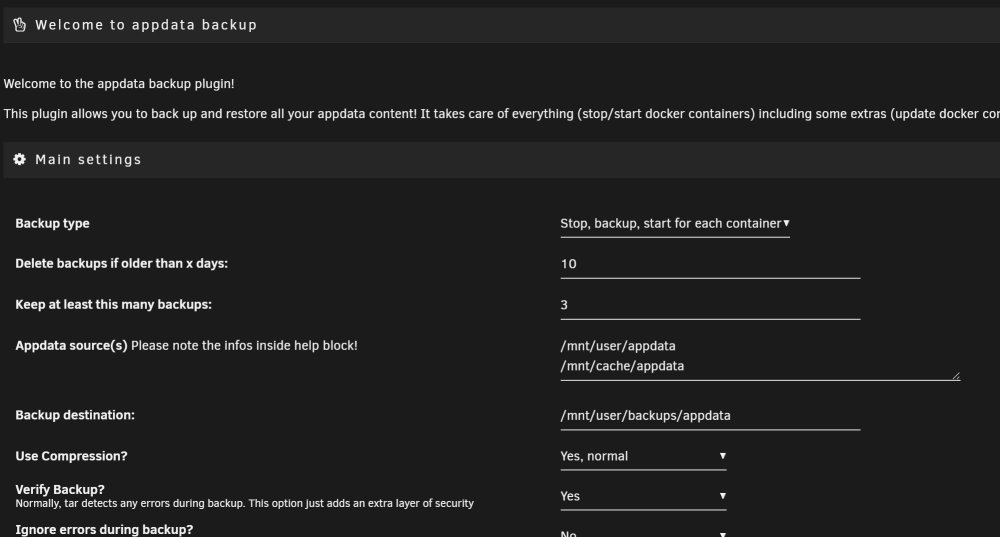
Task: Click the Delete backups older than days field
Action: click(x=710, y=264)
